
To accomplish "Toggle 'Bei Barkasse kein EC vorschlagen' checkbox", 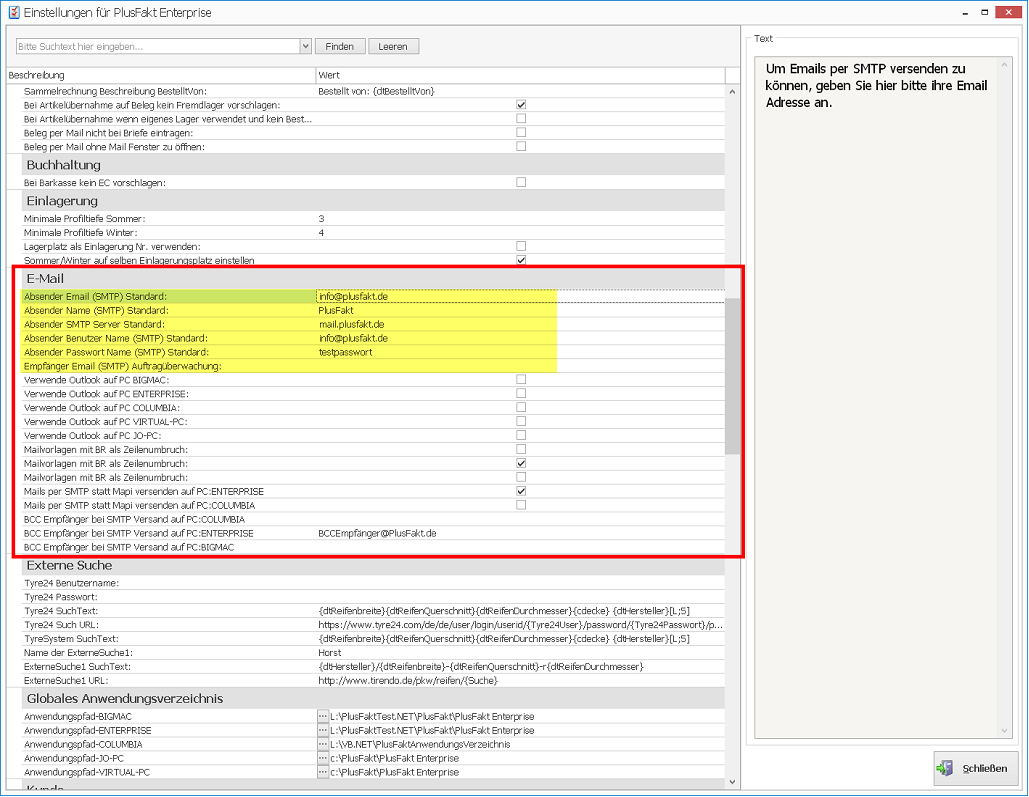I will pyautogui.click(x=521, y=182).
